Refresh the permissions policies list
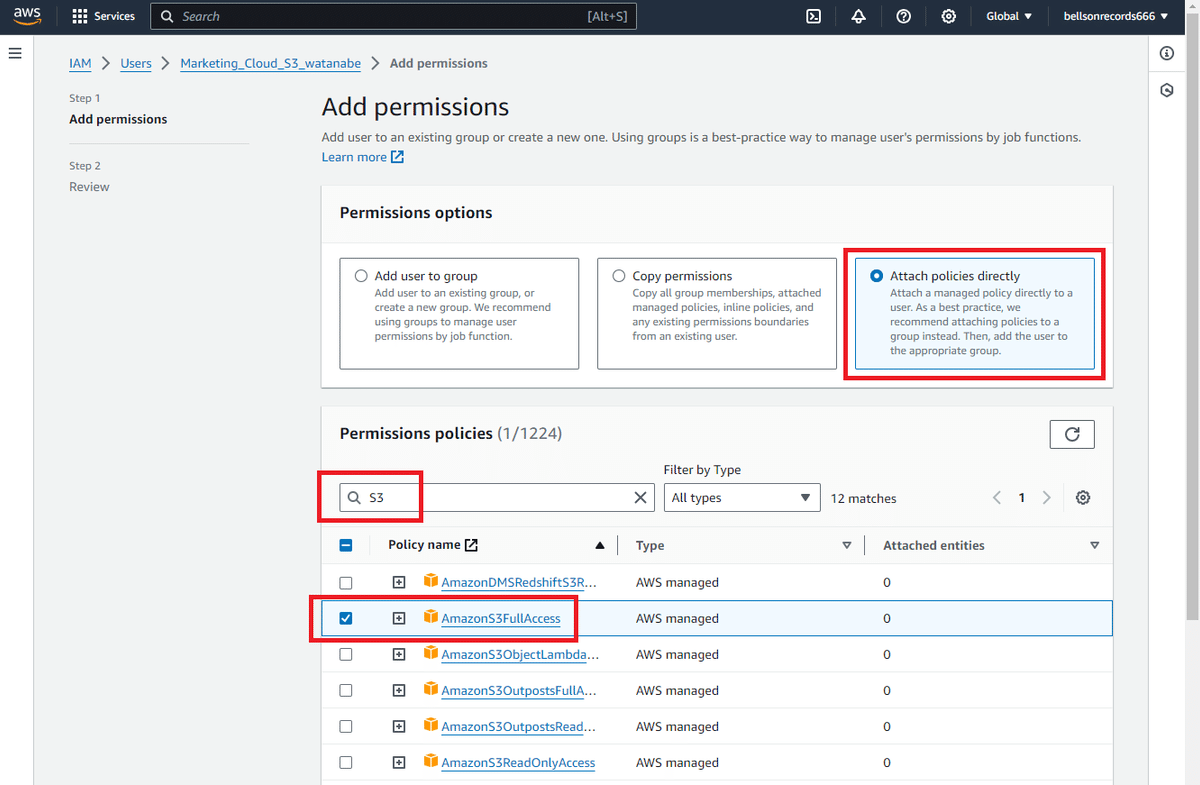Screen dimensions: 1200x785 (1072, 434)
